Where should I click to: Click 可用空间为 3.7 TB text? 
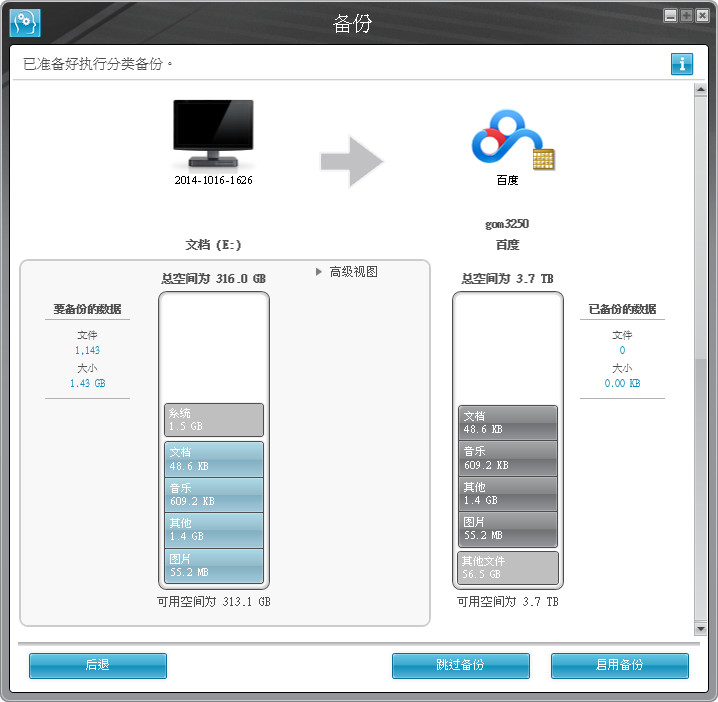coord(508,601)
